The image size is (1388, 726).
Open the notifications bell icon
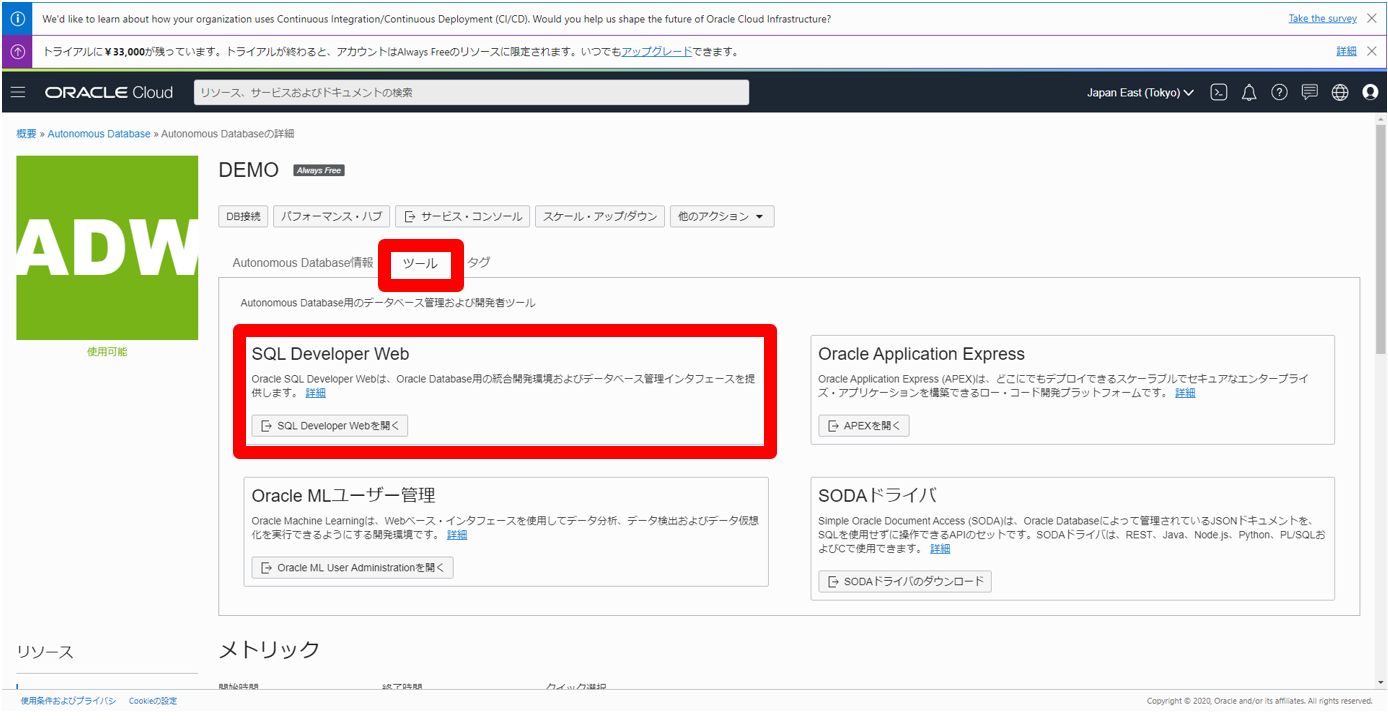(1249, 92)
